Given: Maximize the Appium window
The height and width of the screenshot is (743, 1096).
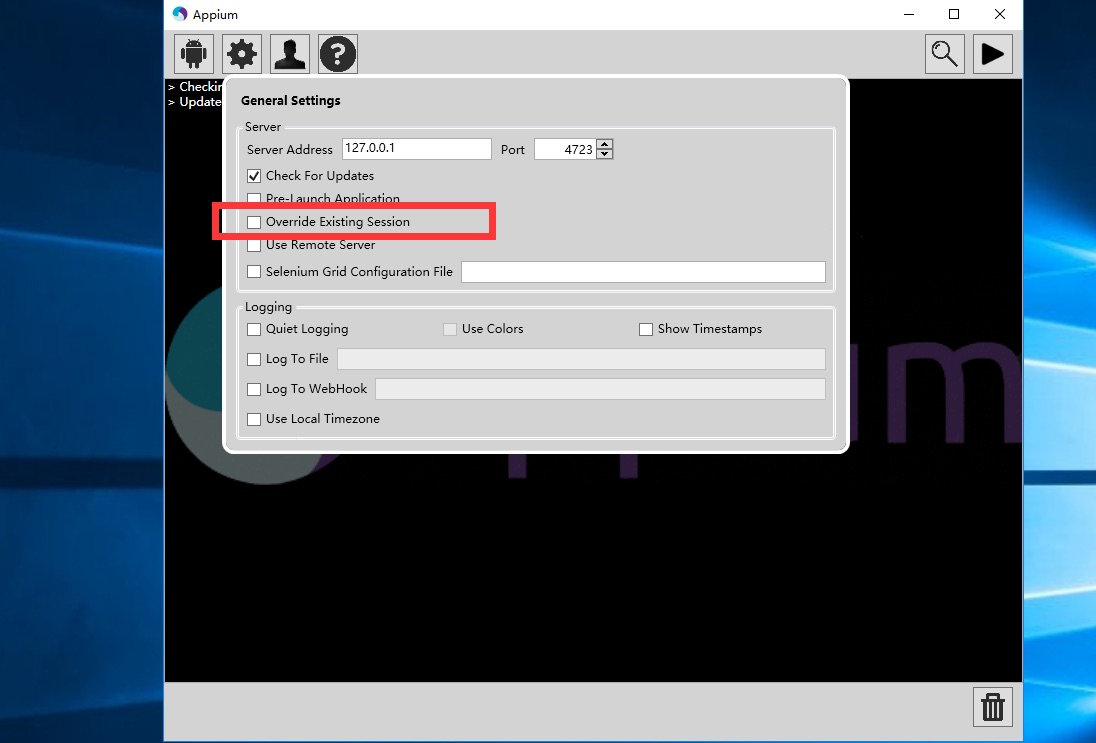Looking at the screenshot, I should (953, 14).
